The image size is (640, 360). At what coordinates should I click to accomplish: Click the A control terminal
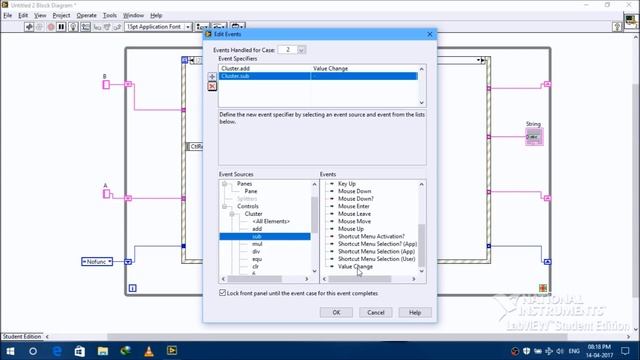(106, 193)
